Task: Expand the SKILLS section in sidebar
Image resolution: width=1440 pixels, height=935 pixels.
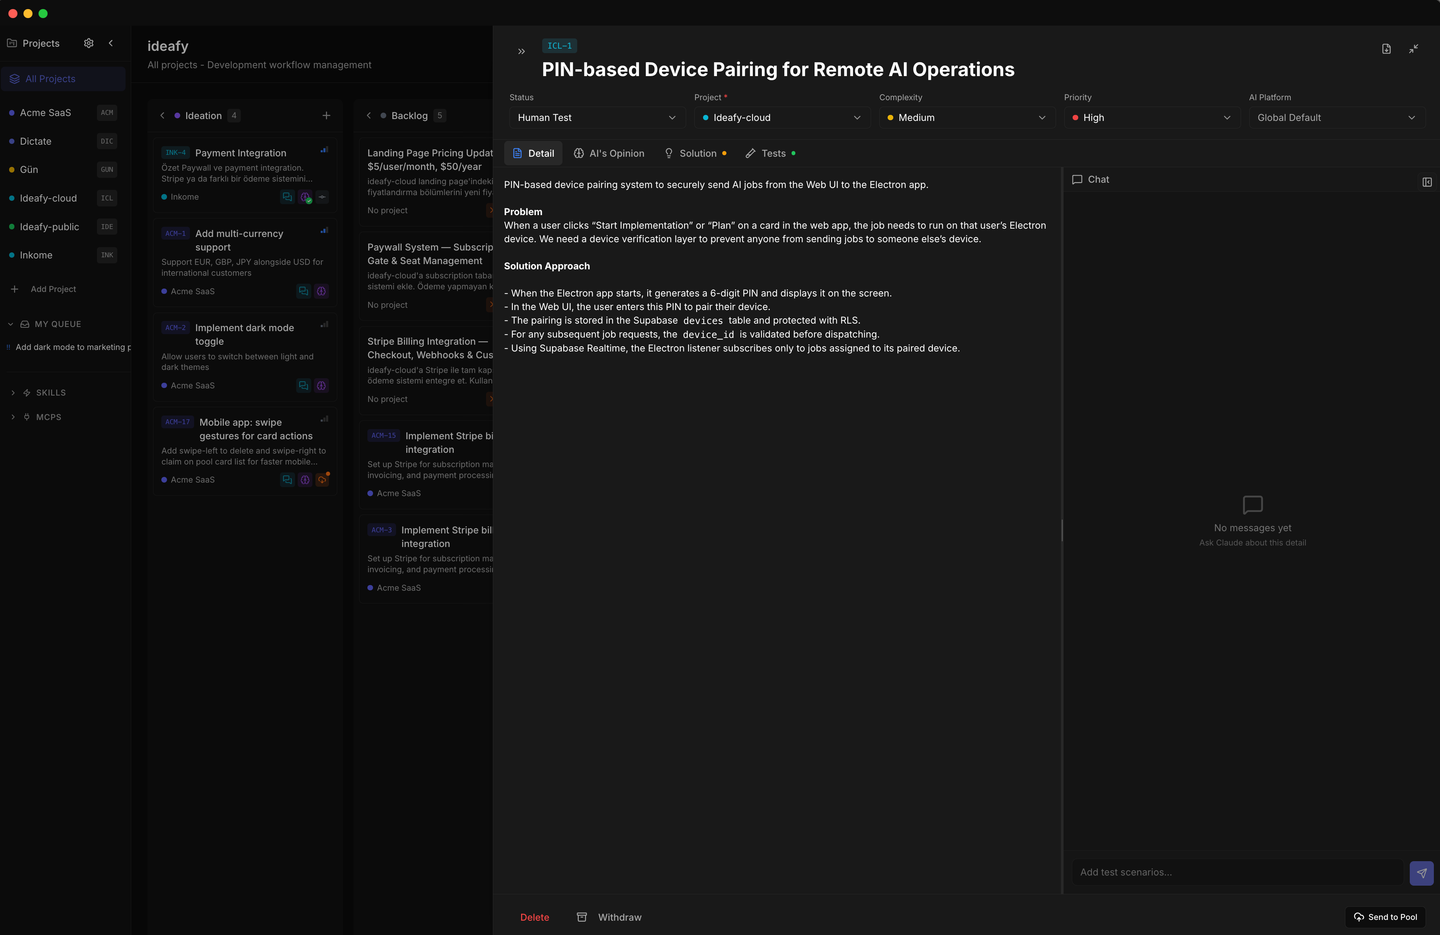Action: (42, 393)
